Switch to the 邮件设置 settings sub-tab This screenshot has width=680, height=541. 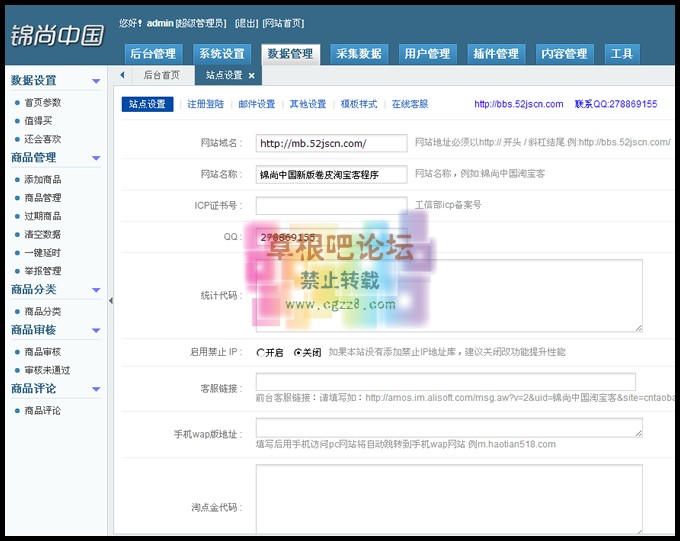click(257, 104)
